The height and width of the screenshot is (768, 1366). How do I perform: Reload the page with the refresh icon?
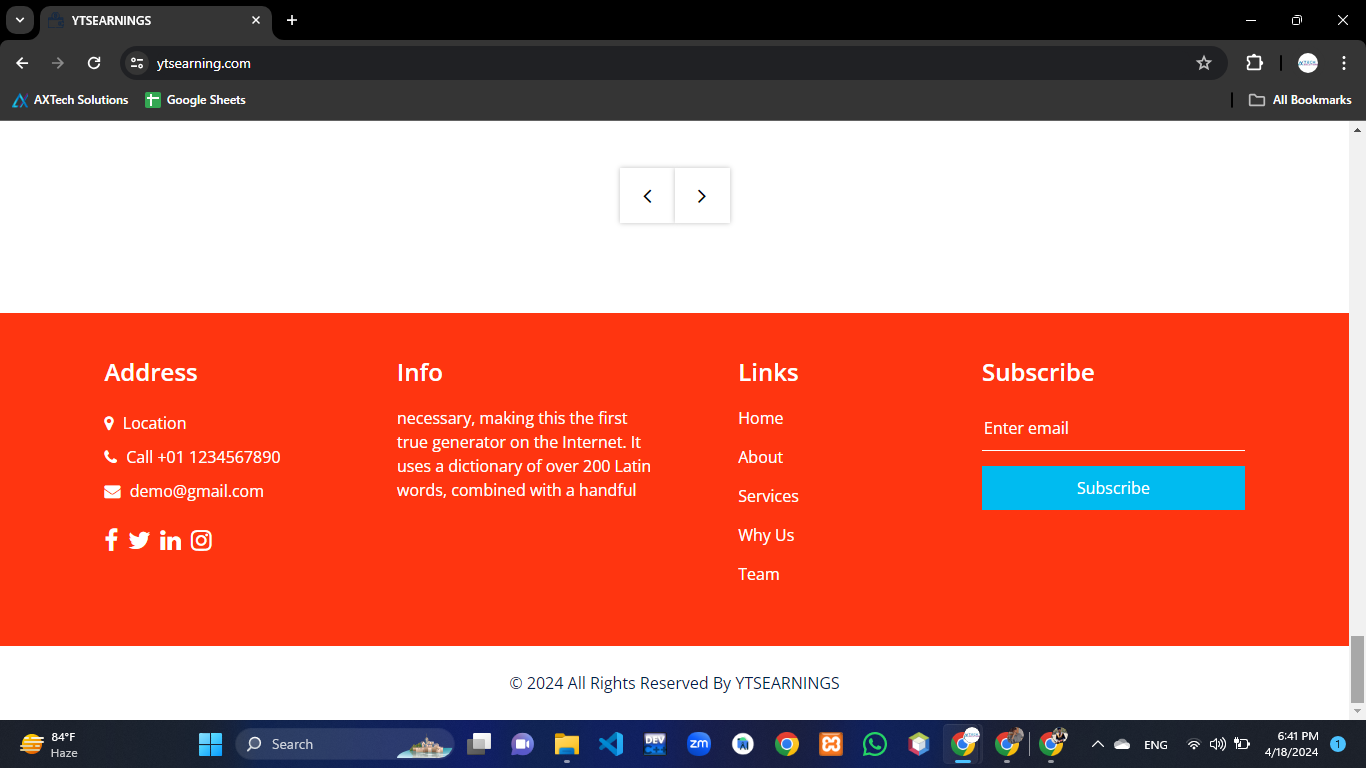click(94, 63)
